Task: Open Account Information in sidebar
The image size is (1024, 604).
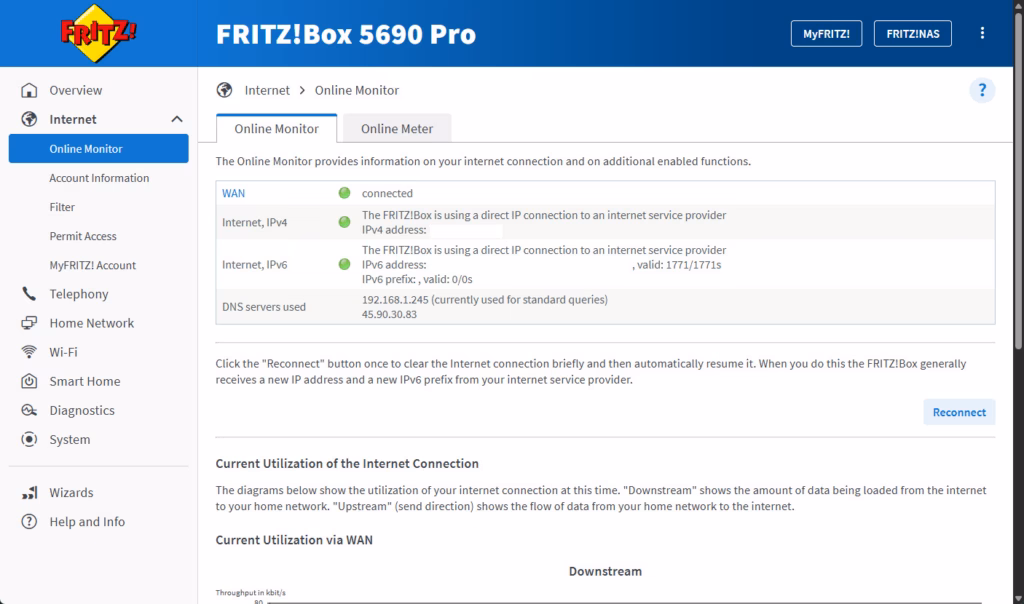Action: click(99, 178)
